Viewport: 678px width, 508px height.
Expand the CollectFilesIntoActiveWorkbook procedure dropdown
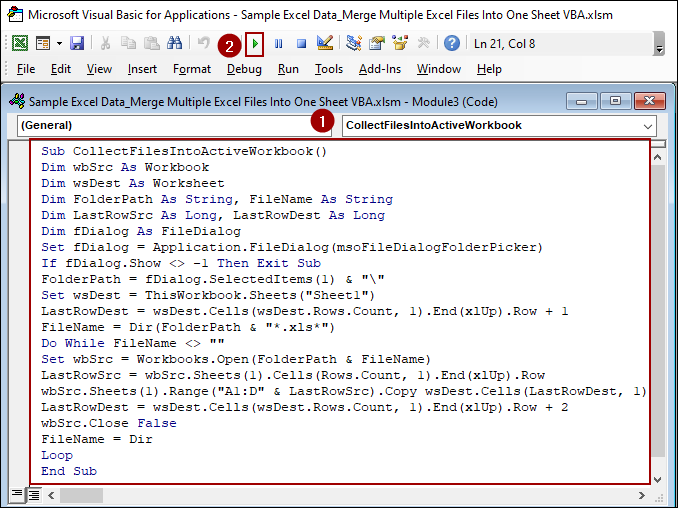click(647, 126)
